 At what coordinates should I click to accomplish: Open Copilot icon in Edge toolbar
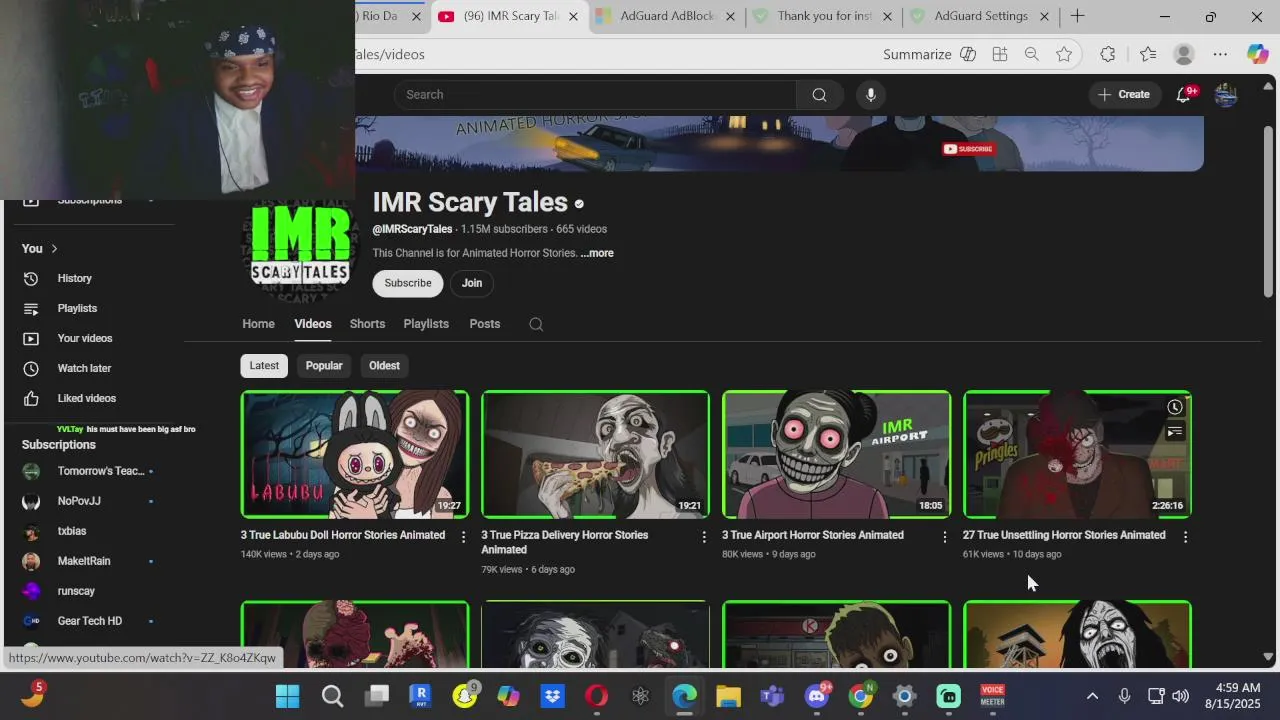tap(1257, 54)
